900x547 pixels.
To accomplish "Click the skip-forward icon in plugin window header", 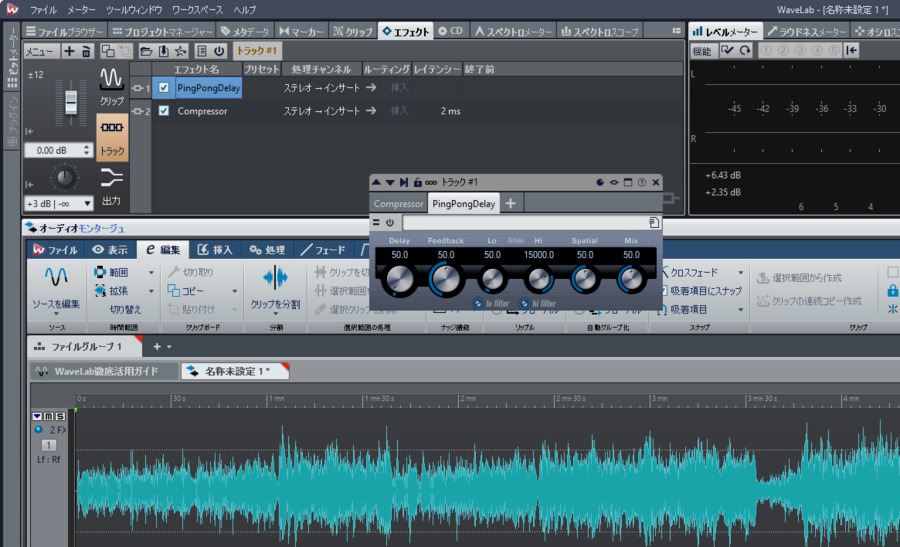I will (x=404, y=183).
